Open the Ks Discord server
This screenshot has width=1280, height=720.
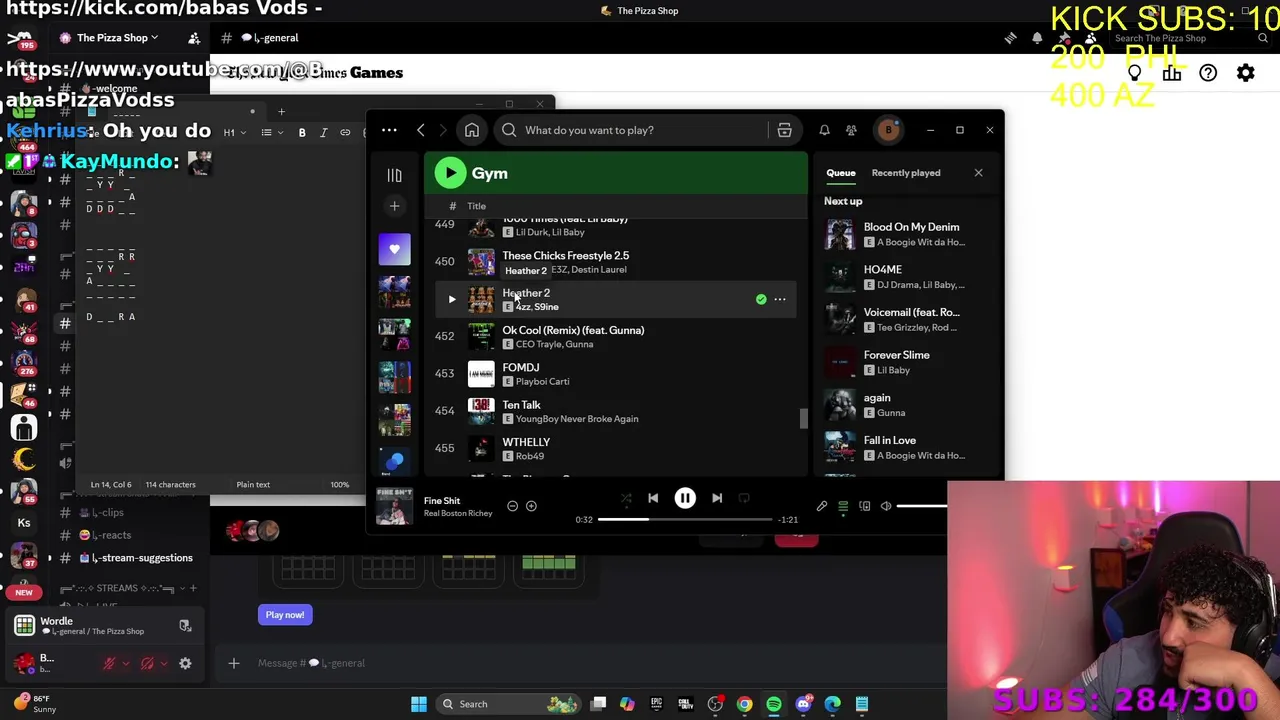24,522
